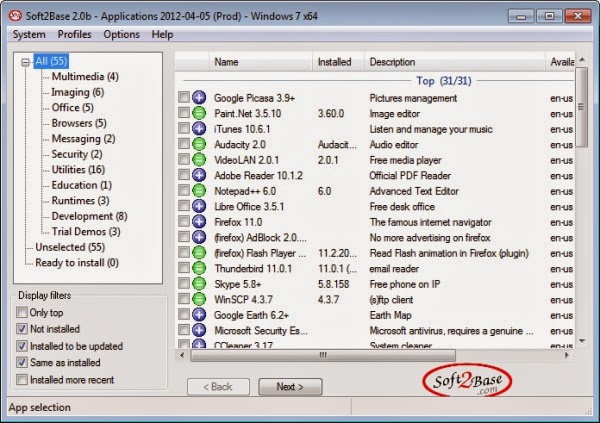Click the Soft2Base title bar app icon
The width and height of the screenshot is (600, 423).
click(x=15, y=16)
